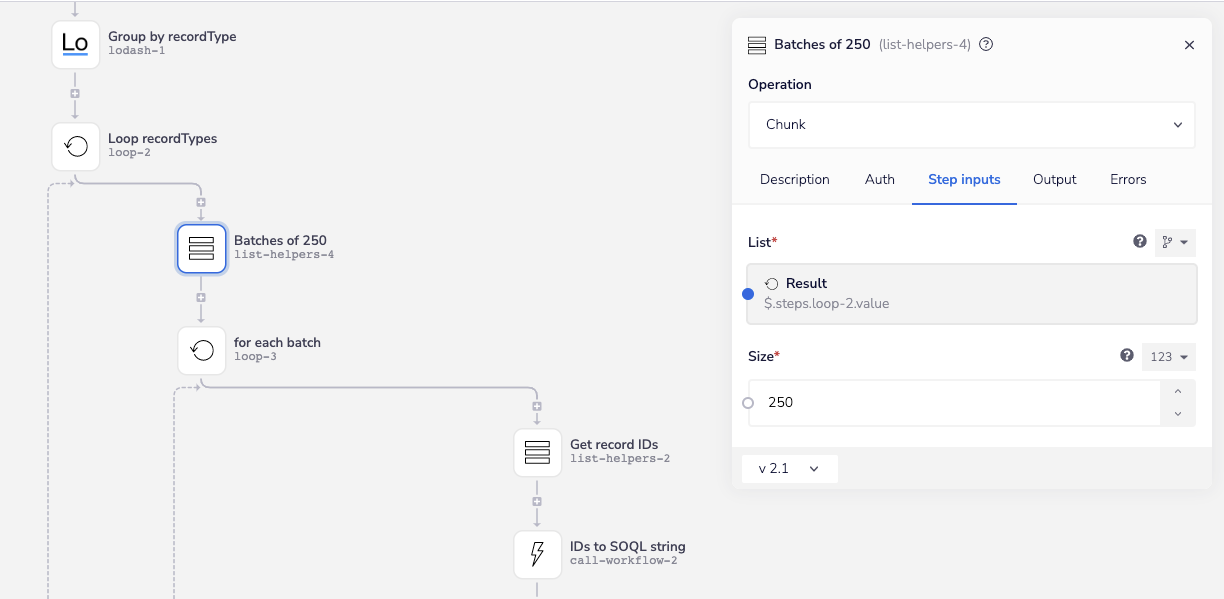Image resolution: width=1224 pixels, height=599 pixels.
Task: Show help for the Size field
Action: (1127, 356)
